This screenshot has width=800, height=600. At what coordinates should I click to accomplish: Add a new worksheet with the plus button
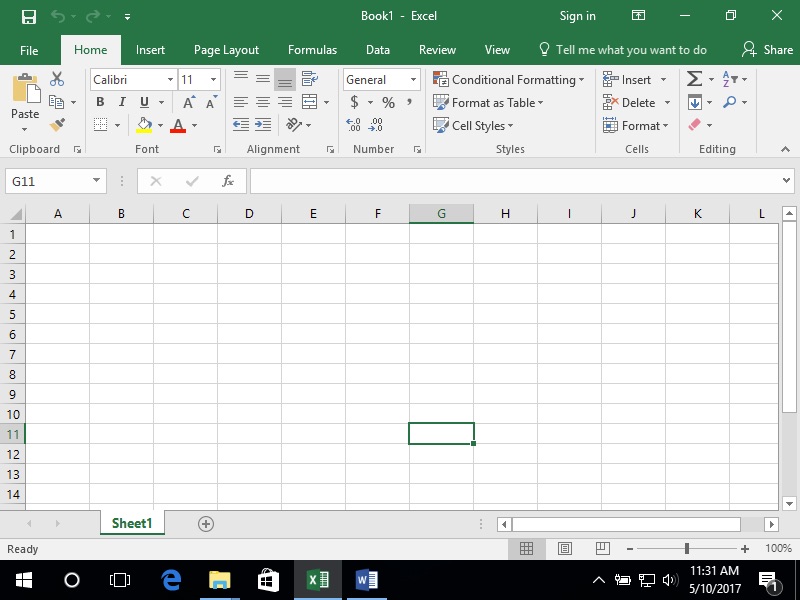pyautogui.click(x=205, y=523)
